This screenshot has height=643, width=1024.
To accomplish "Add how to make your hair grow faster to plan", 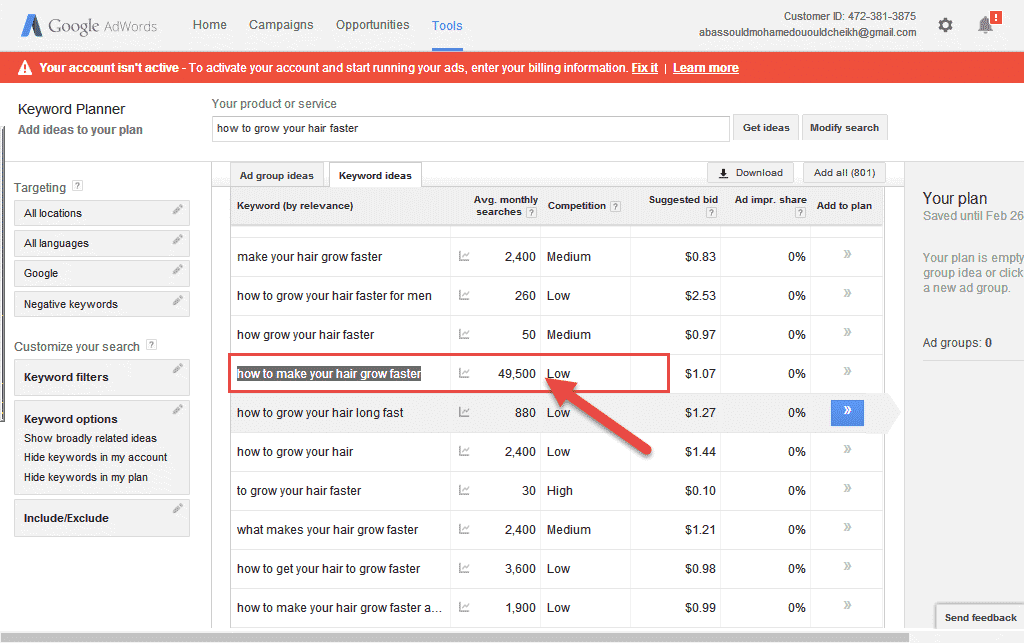I will pos(847,371).
